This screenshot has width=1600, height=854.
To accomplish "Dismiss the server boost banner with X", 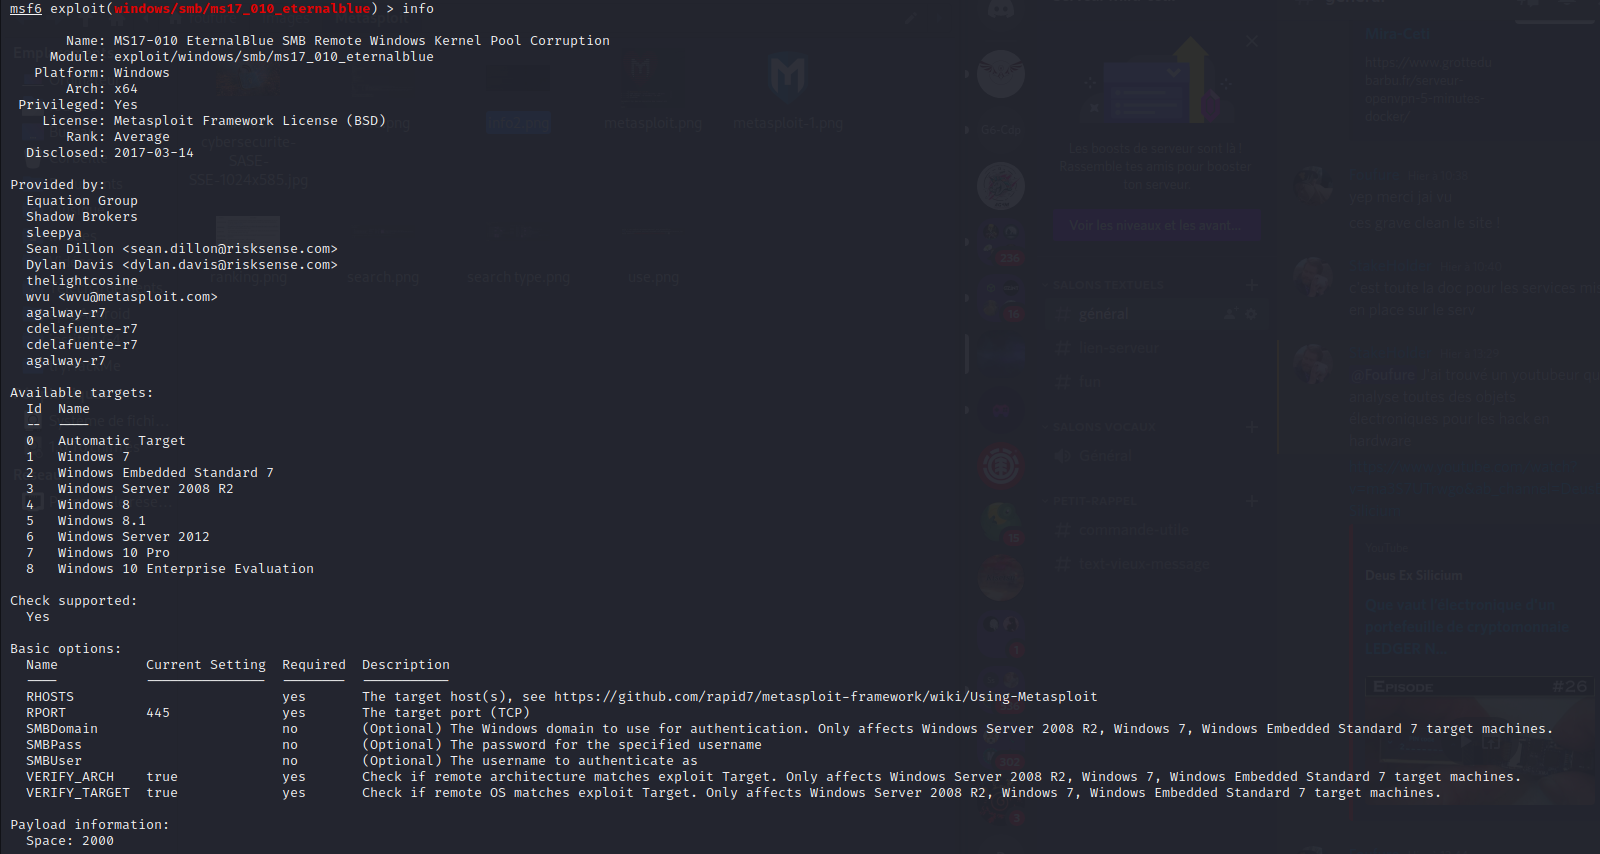I will [1251, 41].
